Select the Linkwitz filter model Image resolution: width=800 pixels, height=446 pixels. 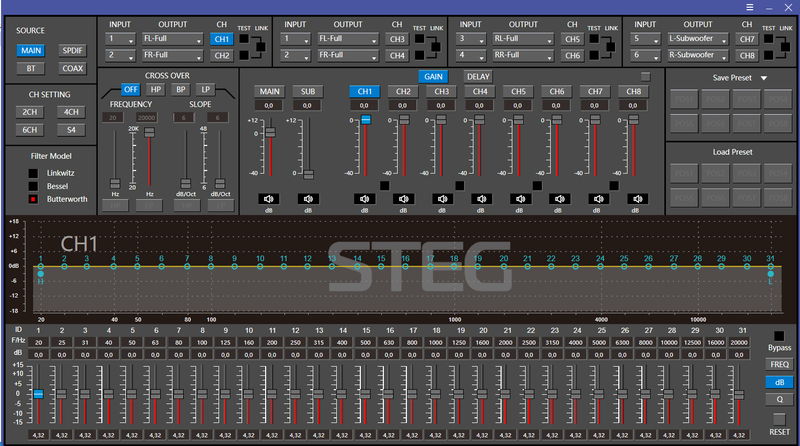pyautogui.click(x=33, y=174)
